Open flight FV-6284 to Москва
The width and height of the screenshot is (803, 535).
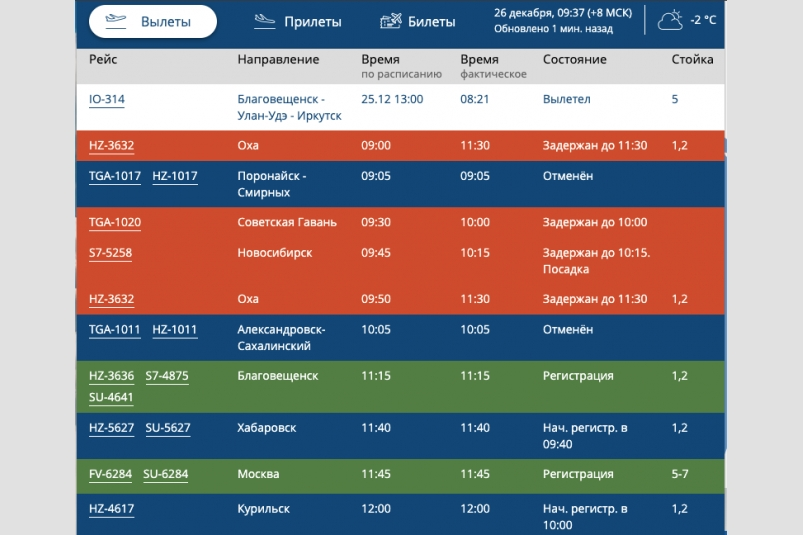pyautogui.click(x=111, y=474)
